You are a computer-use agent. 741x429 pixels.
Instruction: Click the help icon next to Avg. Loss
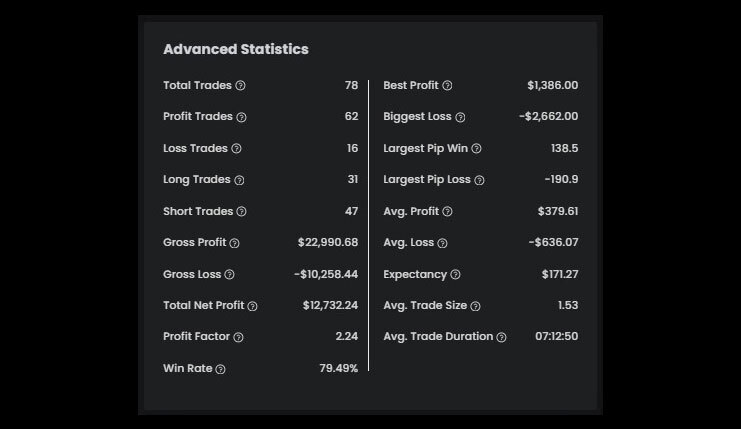click(x=442, y=243)
